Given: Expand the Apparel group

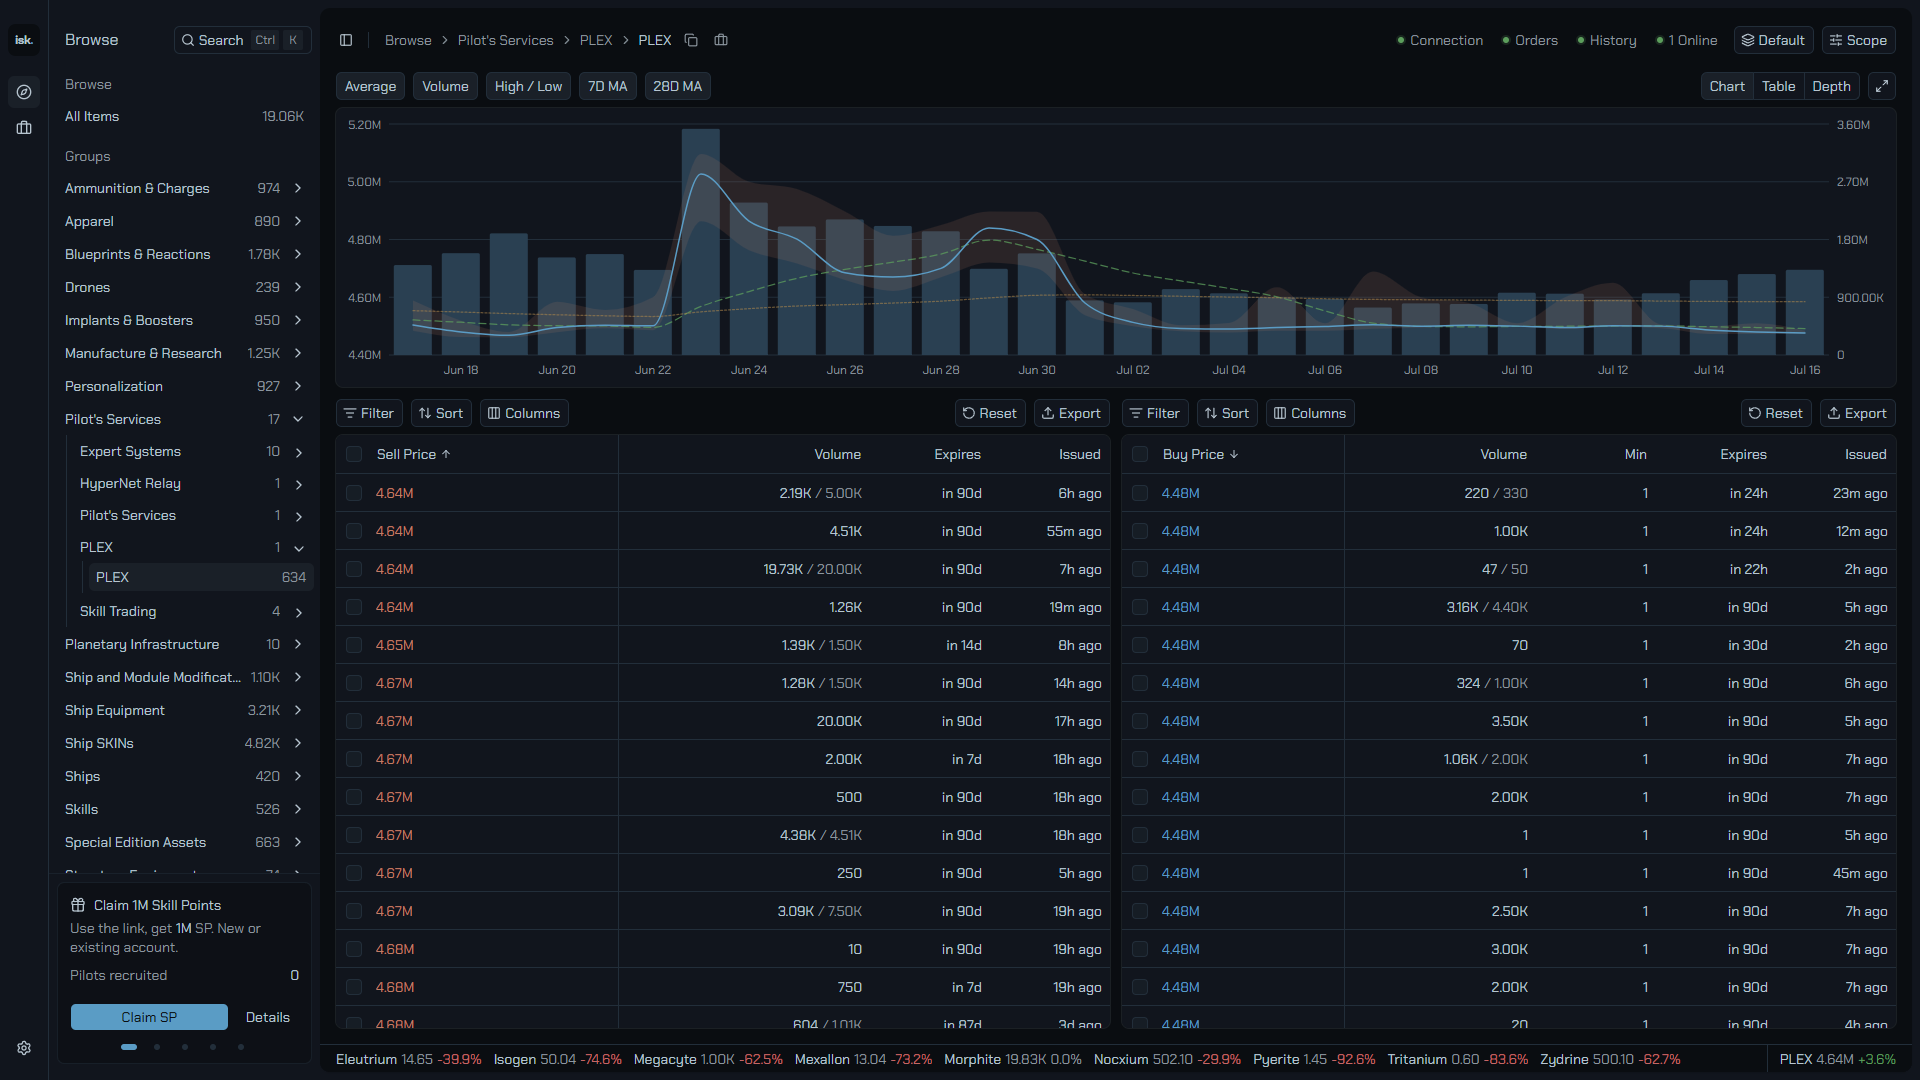Looking at the screenshot, I should tap(298, 221).
